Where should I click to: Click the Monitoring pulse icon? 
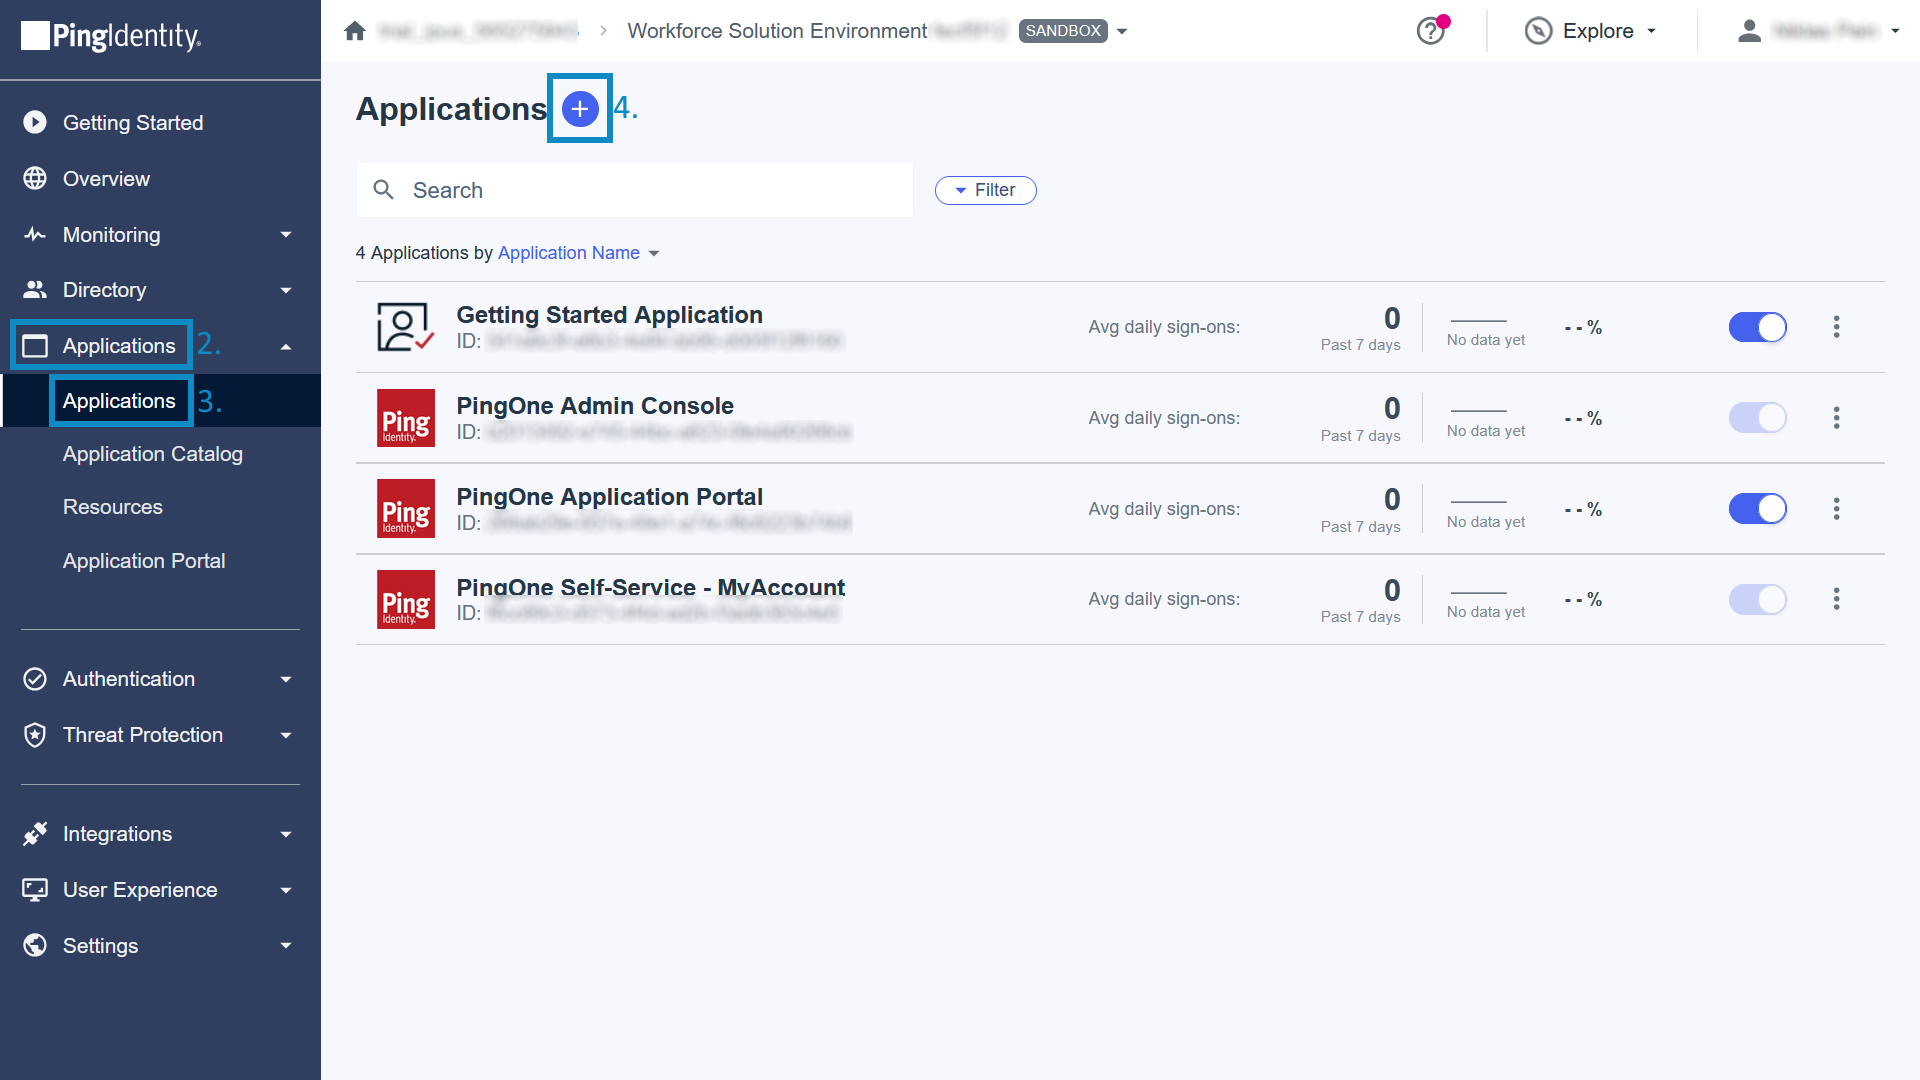coord(35,234)
